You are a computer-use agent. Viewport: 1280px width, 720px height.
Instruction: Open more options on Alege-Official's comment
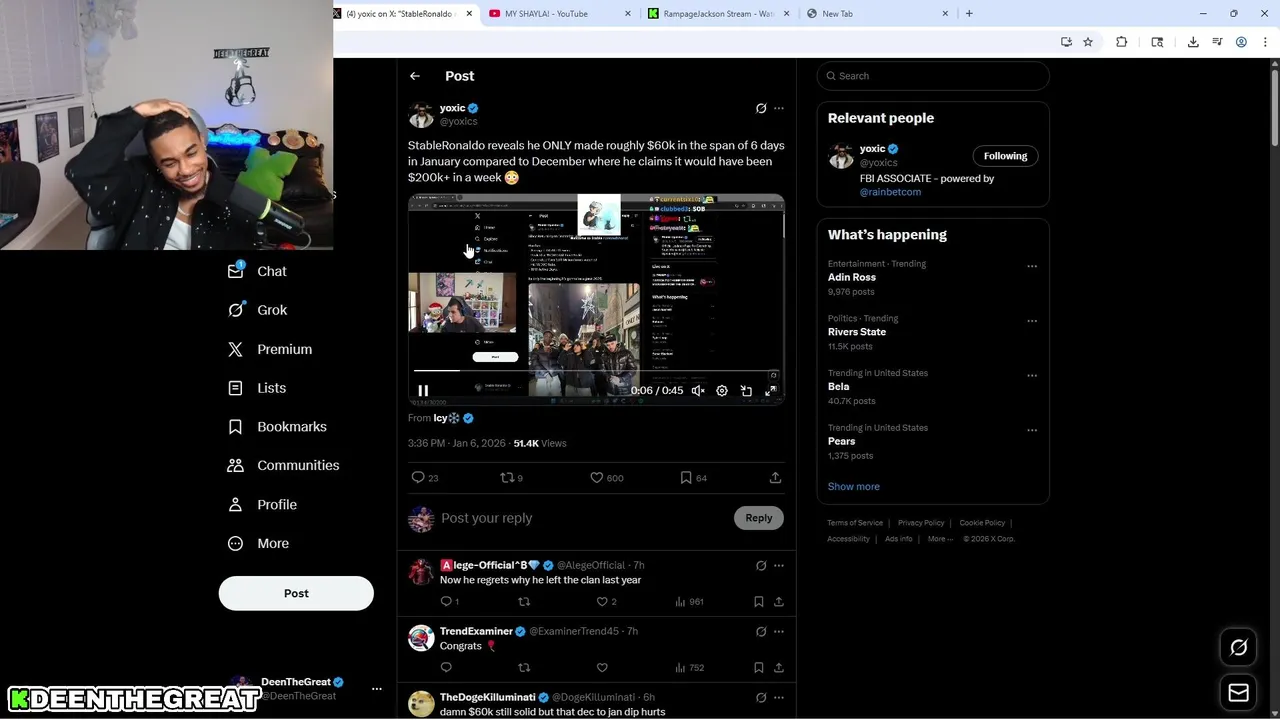coord(779,566)
